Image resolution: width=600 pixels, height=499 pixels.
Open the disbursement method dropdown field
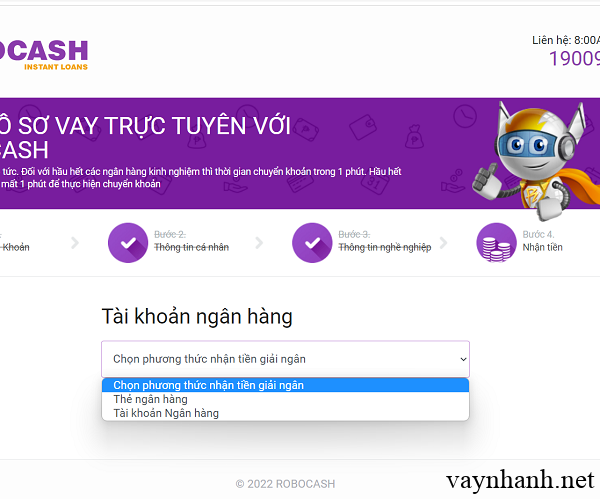(285, 359)
